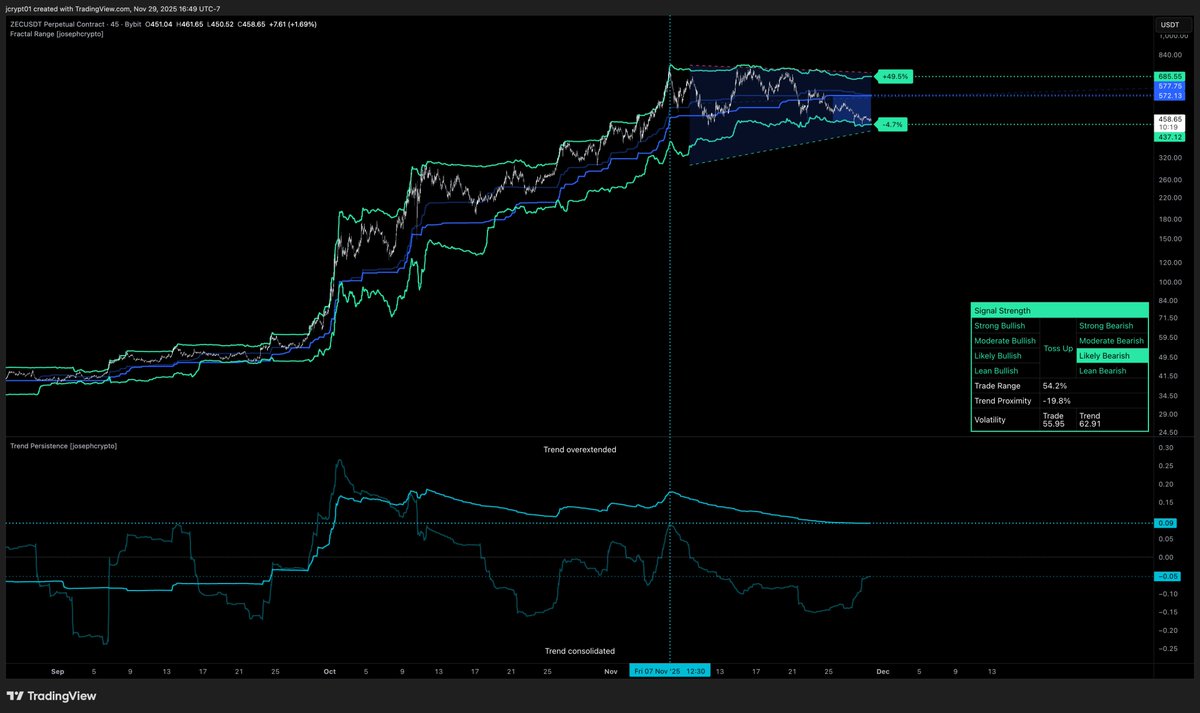Screen dimensions: 1200x713
Task: Click the Trend consolidated label
Action: [x=580, y=651]
